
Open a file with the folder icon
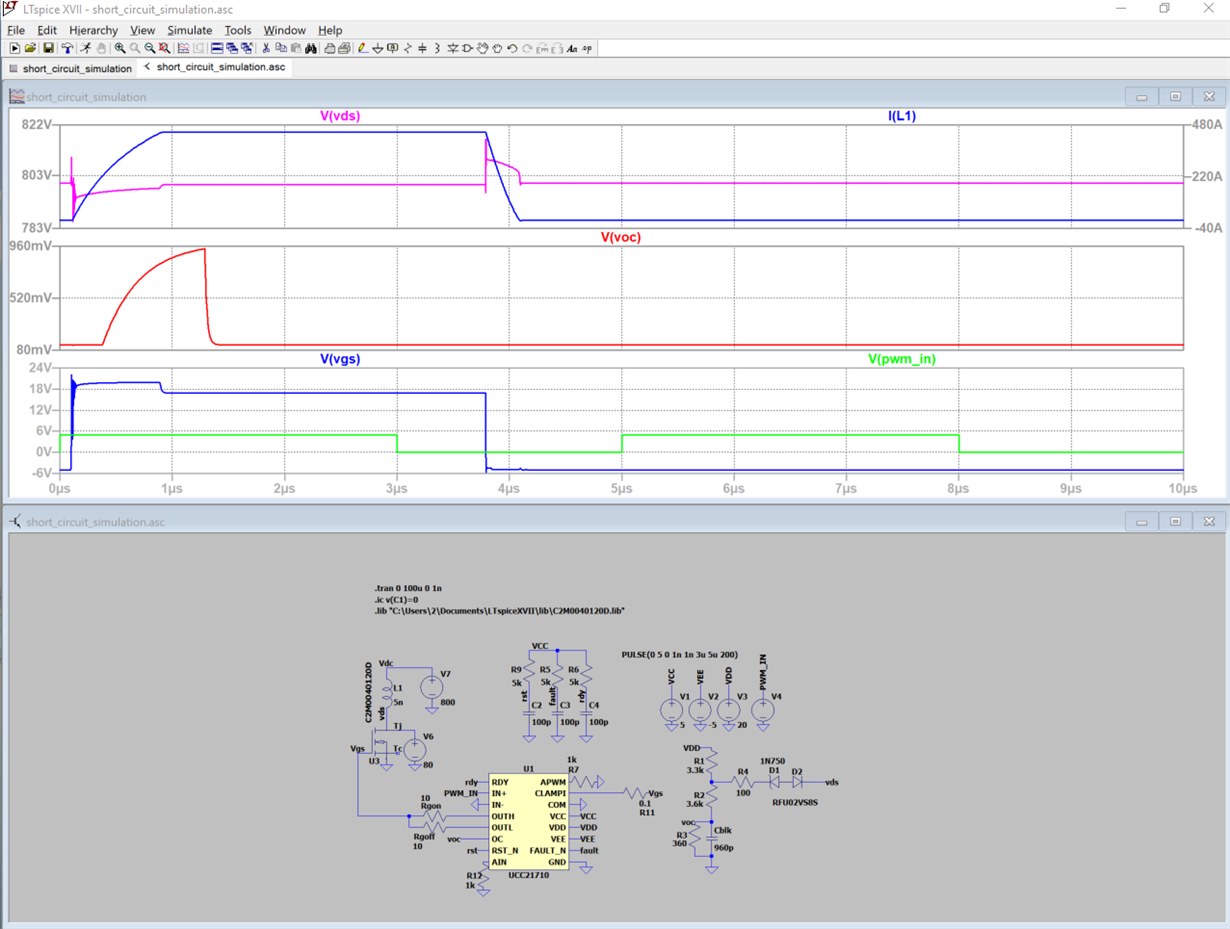pos(30,48)
